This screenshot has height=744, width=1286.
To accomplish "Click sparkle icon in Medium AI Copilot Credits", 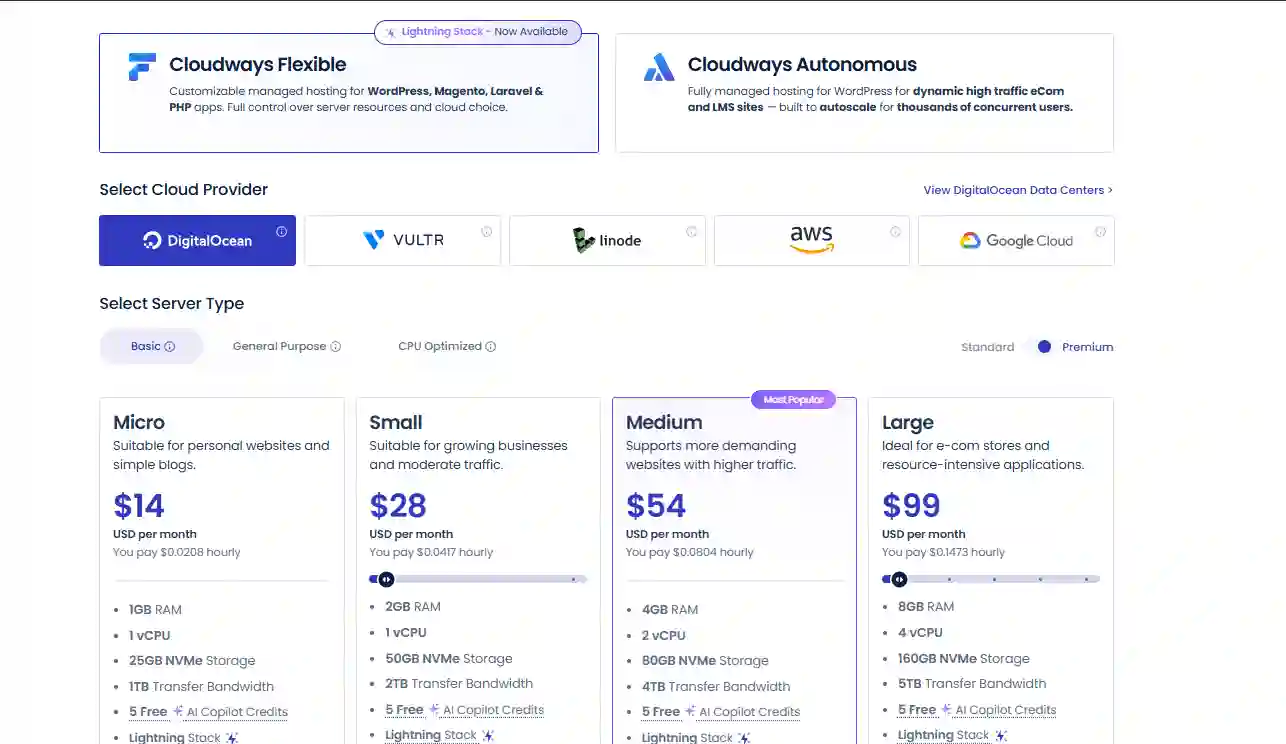I will pos(691,711).
